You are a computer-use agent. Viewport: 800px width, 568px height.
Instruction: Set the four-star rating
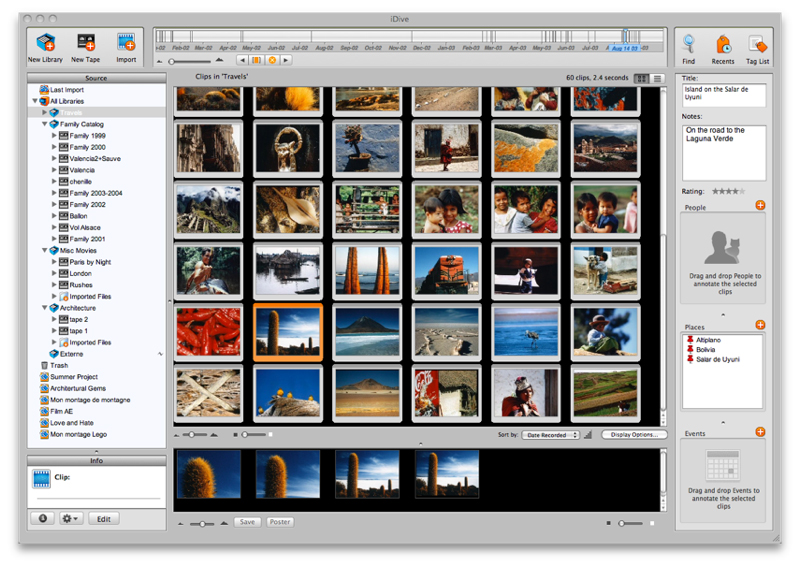737,191
